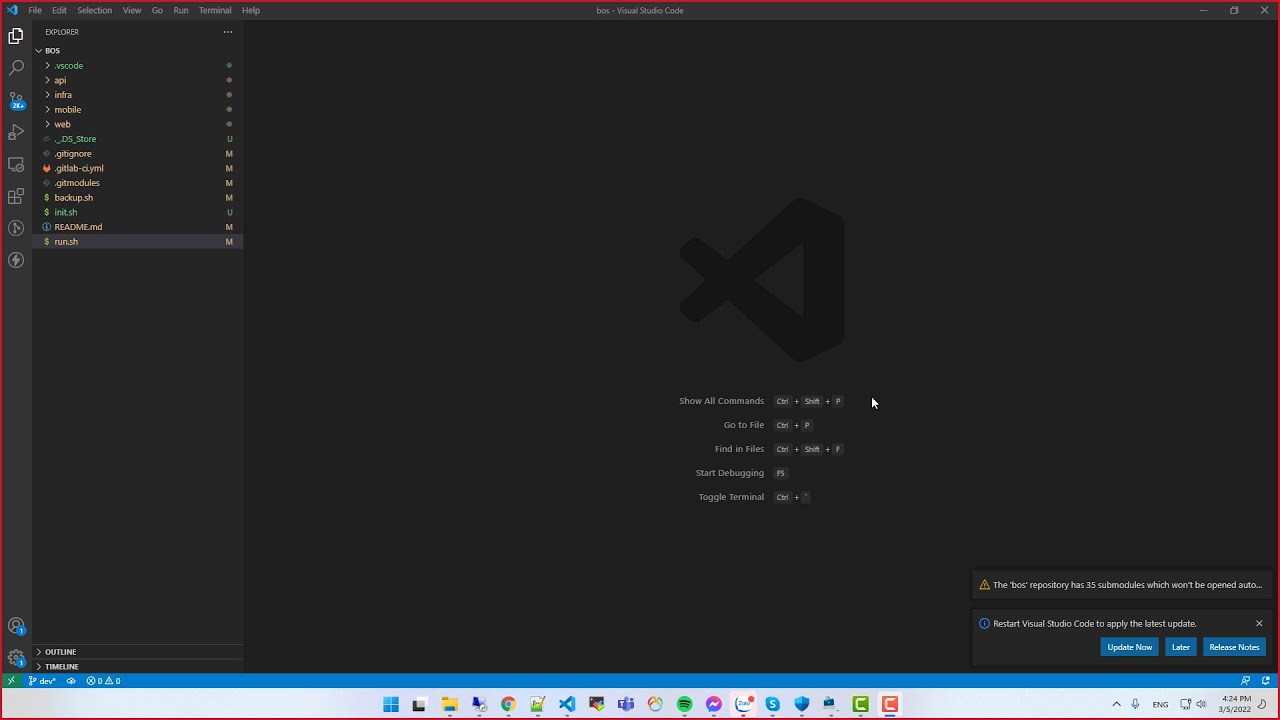Open Explorer Views and More Actions ellipsis
1280x720 pixels.
point(228,32)
